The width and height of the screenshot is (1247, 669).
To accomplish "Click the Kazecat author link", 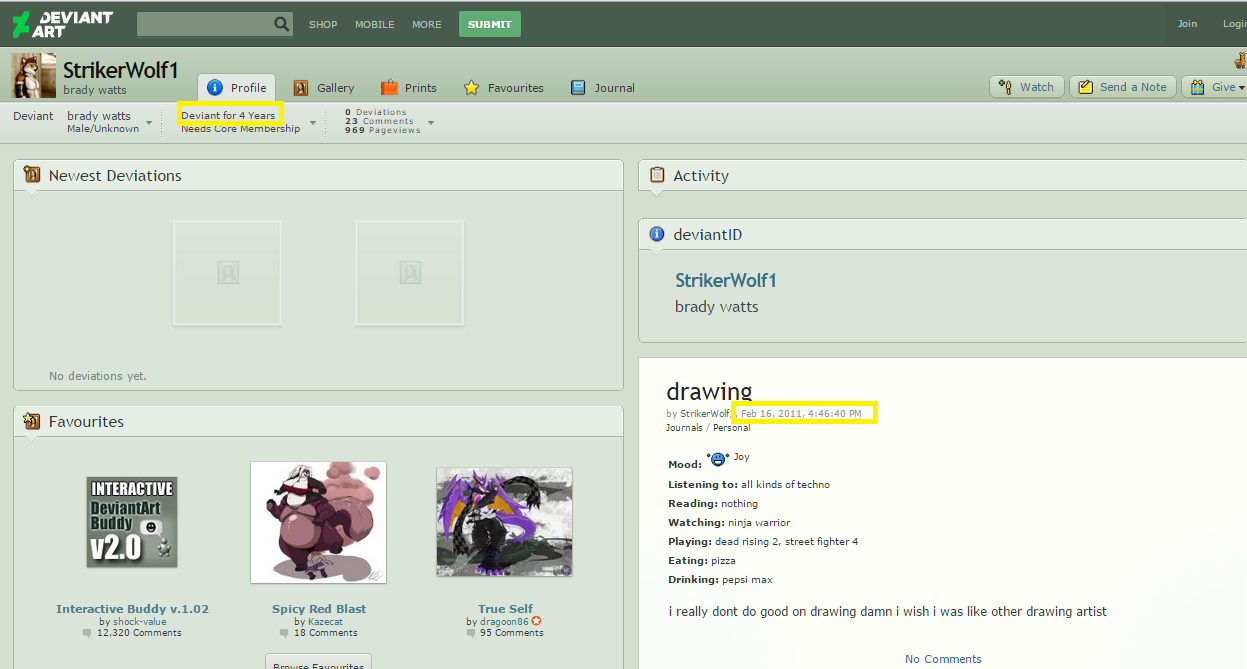I will [x=325, y=621].
